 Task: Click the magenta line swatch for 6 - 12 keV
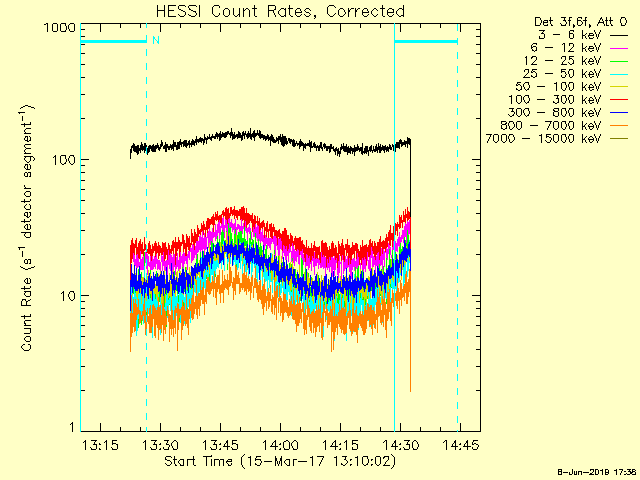coord(619,49)
